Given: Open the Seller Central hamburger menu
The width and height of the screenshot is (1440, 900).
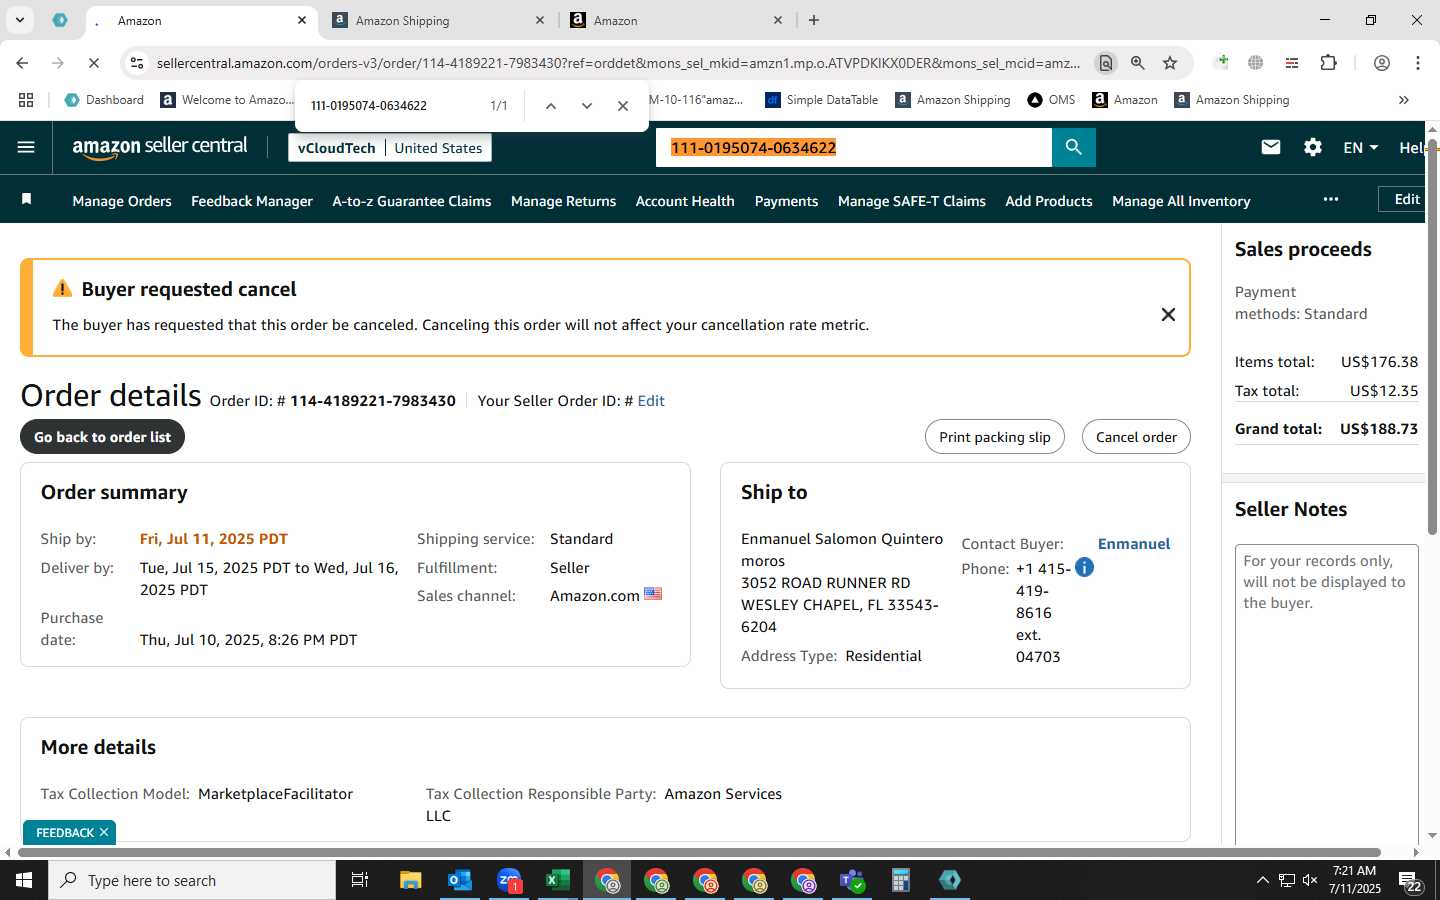Looking at the screenshot, I should click(x=26, y=147).
